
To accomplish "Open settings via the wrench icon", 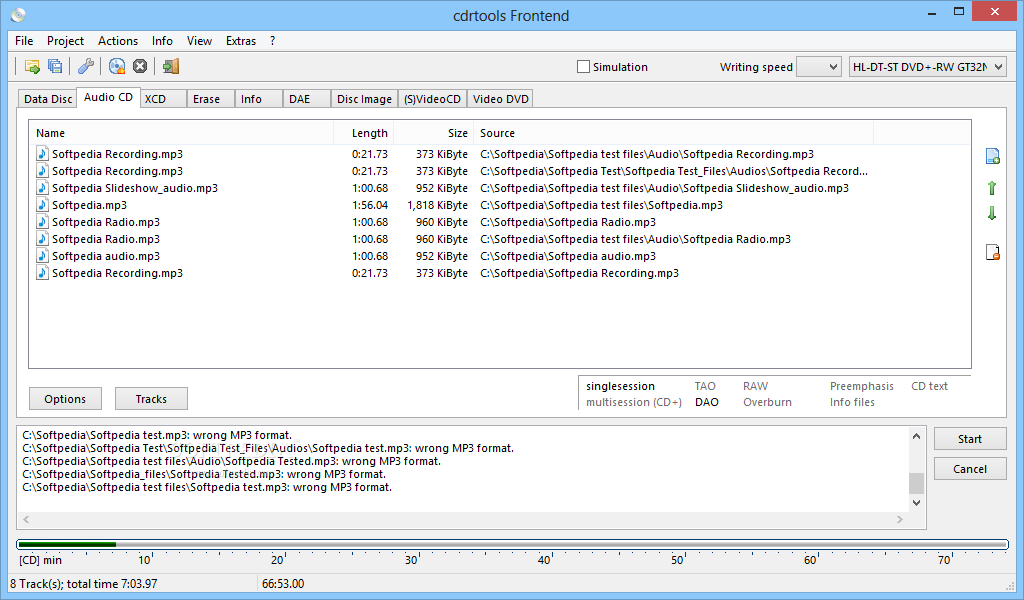I will coord(86,66).
